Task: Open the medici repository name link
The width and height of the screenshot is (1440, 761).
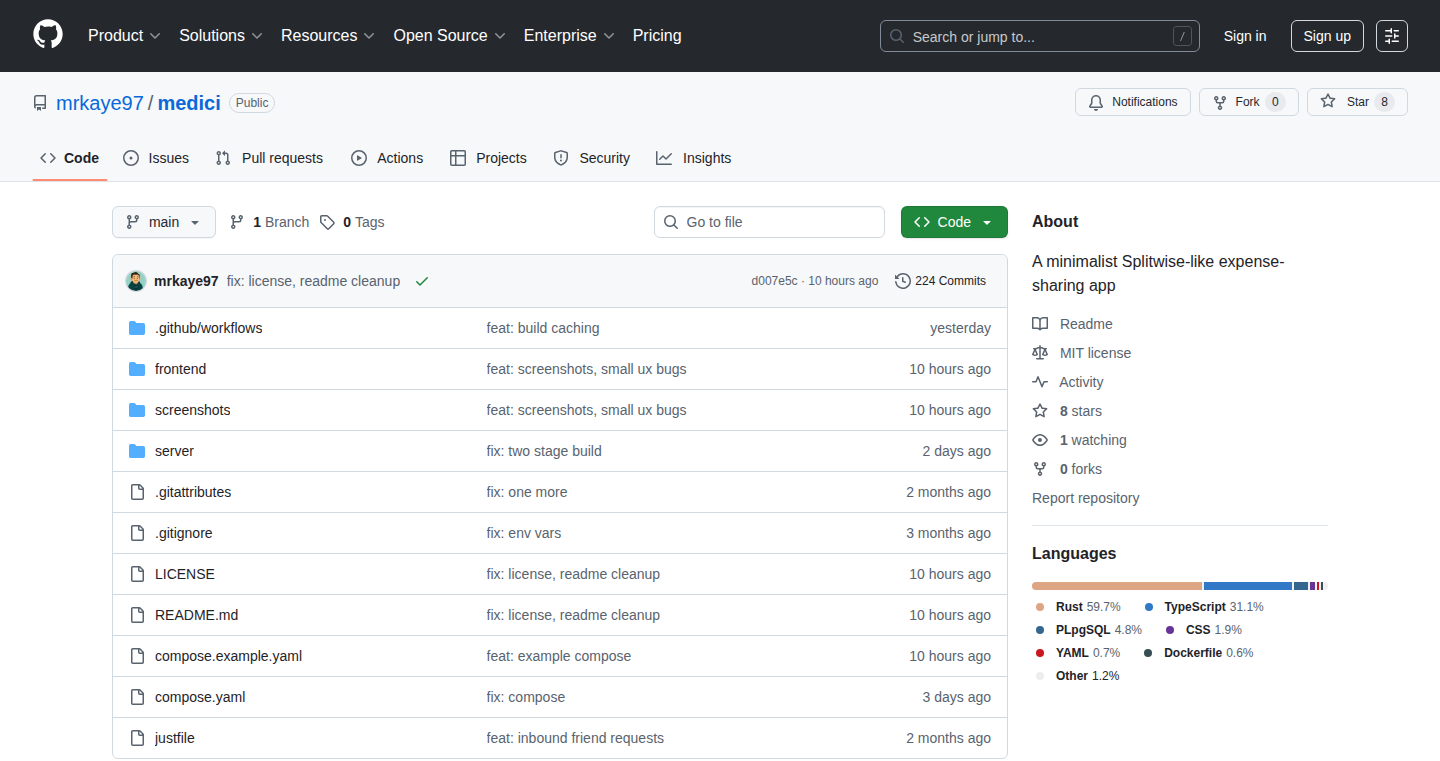Action: coord(189,103)
